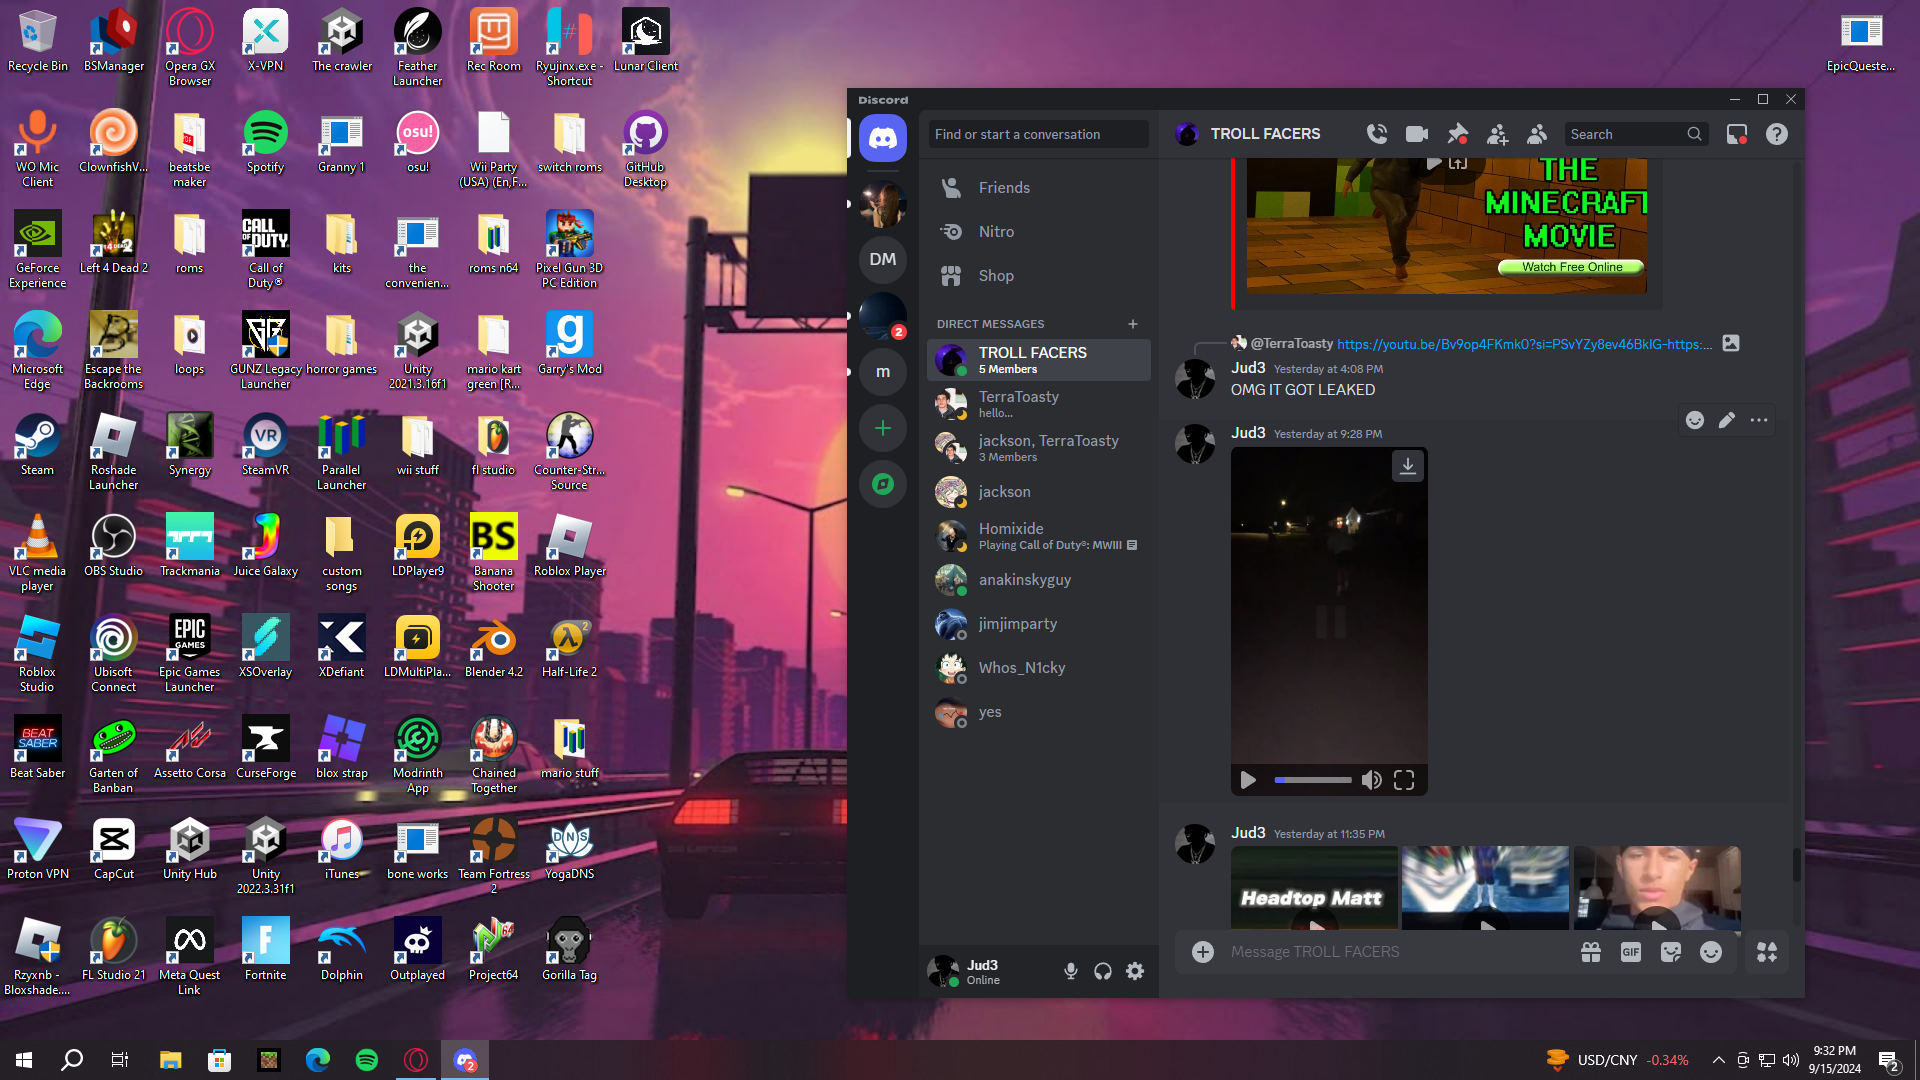Open the emoji picker in message bar
This screenshot has height=1080, width=1920.
(1711, 952)
